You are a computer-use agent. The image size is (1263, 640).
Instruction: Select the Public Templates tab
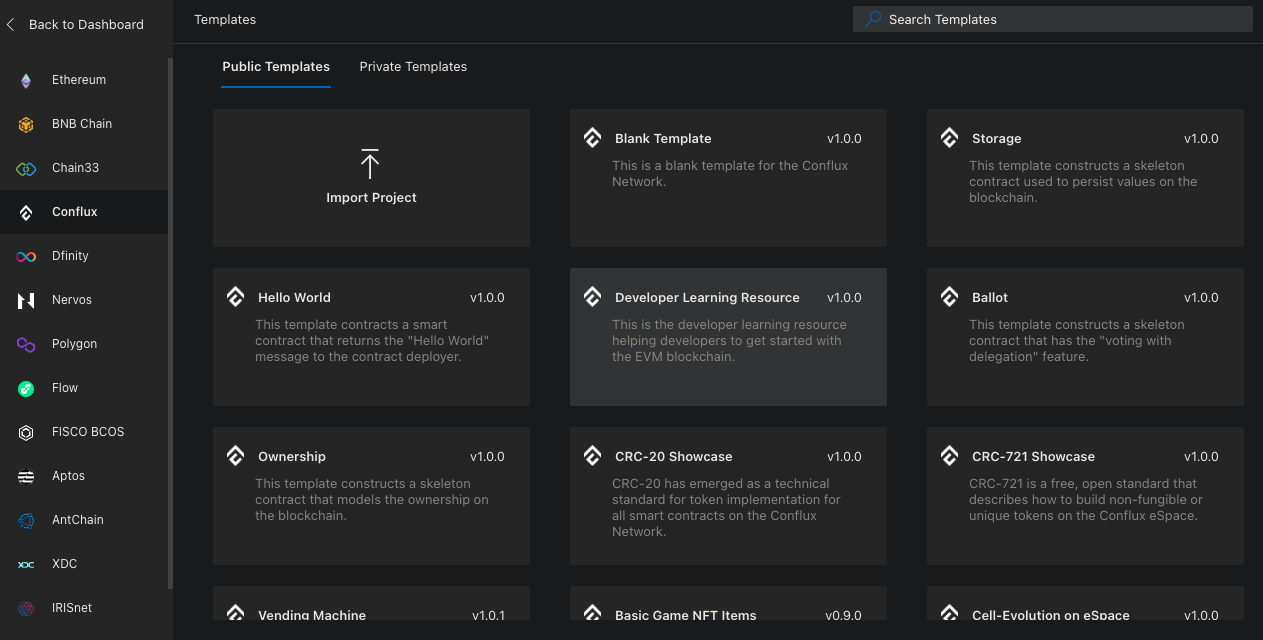coord(276,67)
